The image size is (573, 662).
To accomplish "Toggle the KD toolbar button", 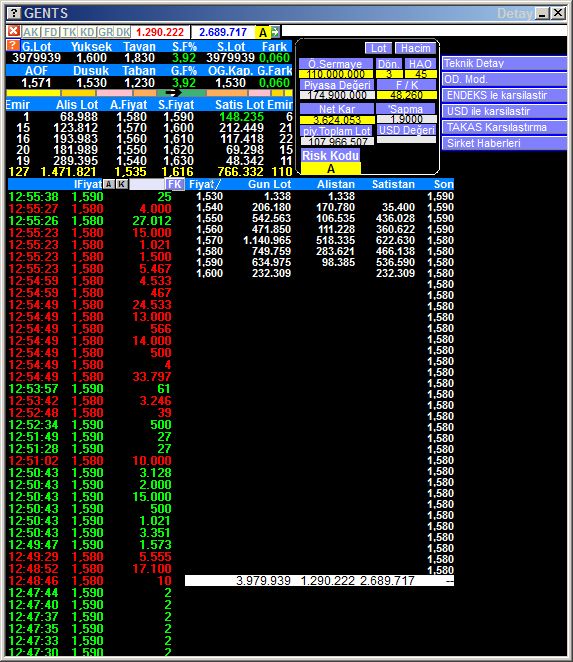I will tap(87, 32).
